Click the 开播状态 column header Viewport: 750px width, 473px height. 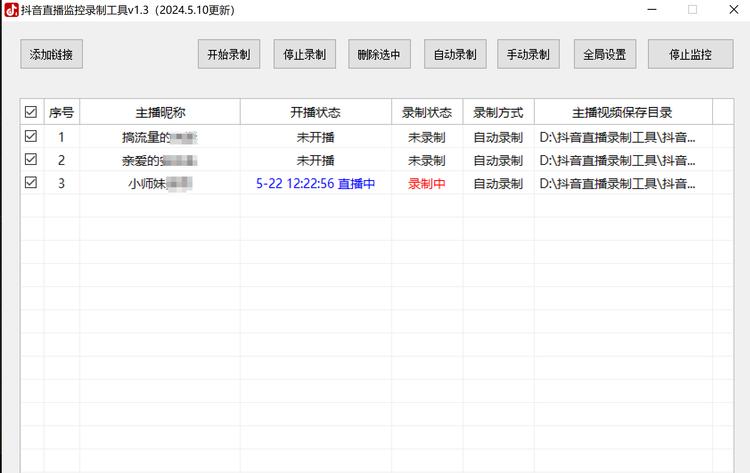click(316, 112)
